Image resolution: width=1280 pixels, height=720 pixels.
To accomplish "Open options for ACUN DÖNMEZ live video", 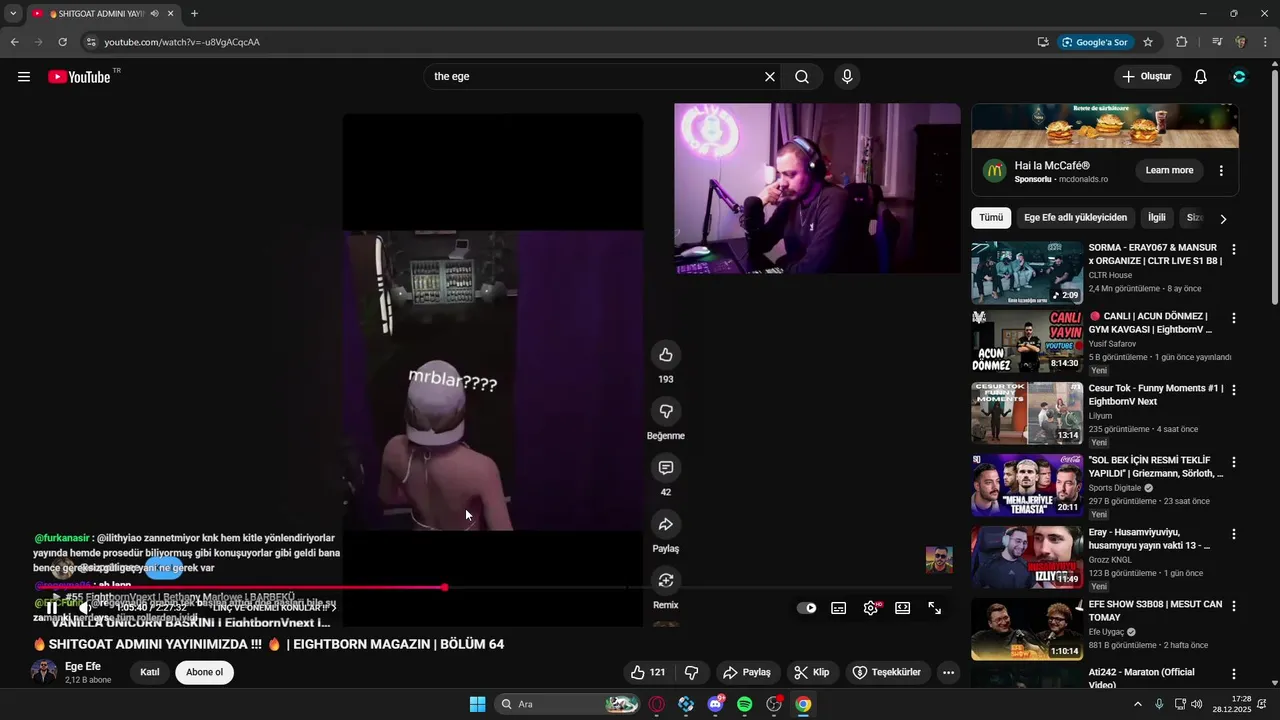I will (x=1233, y=318).
